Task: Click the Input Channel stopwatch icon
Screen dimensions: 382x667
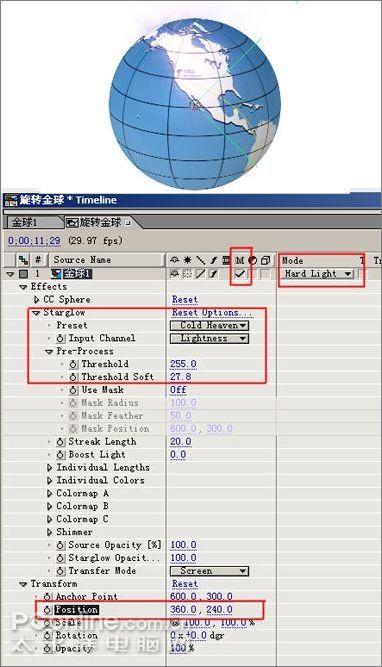Action: (x=61, y=338)
